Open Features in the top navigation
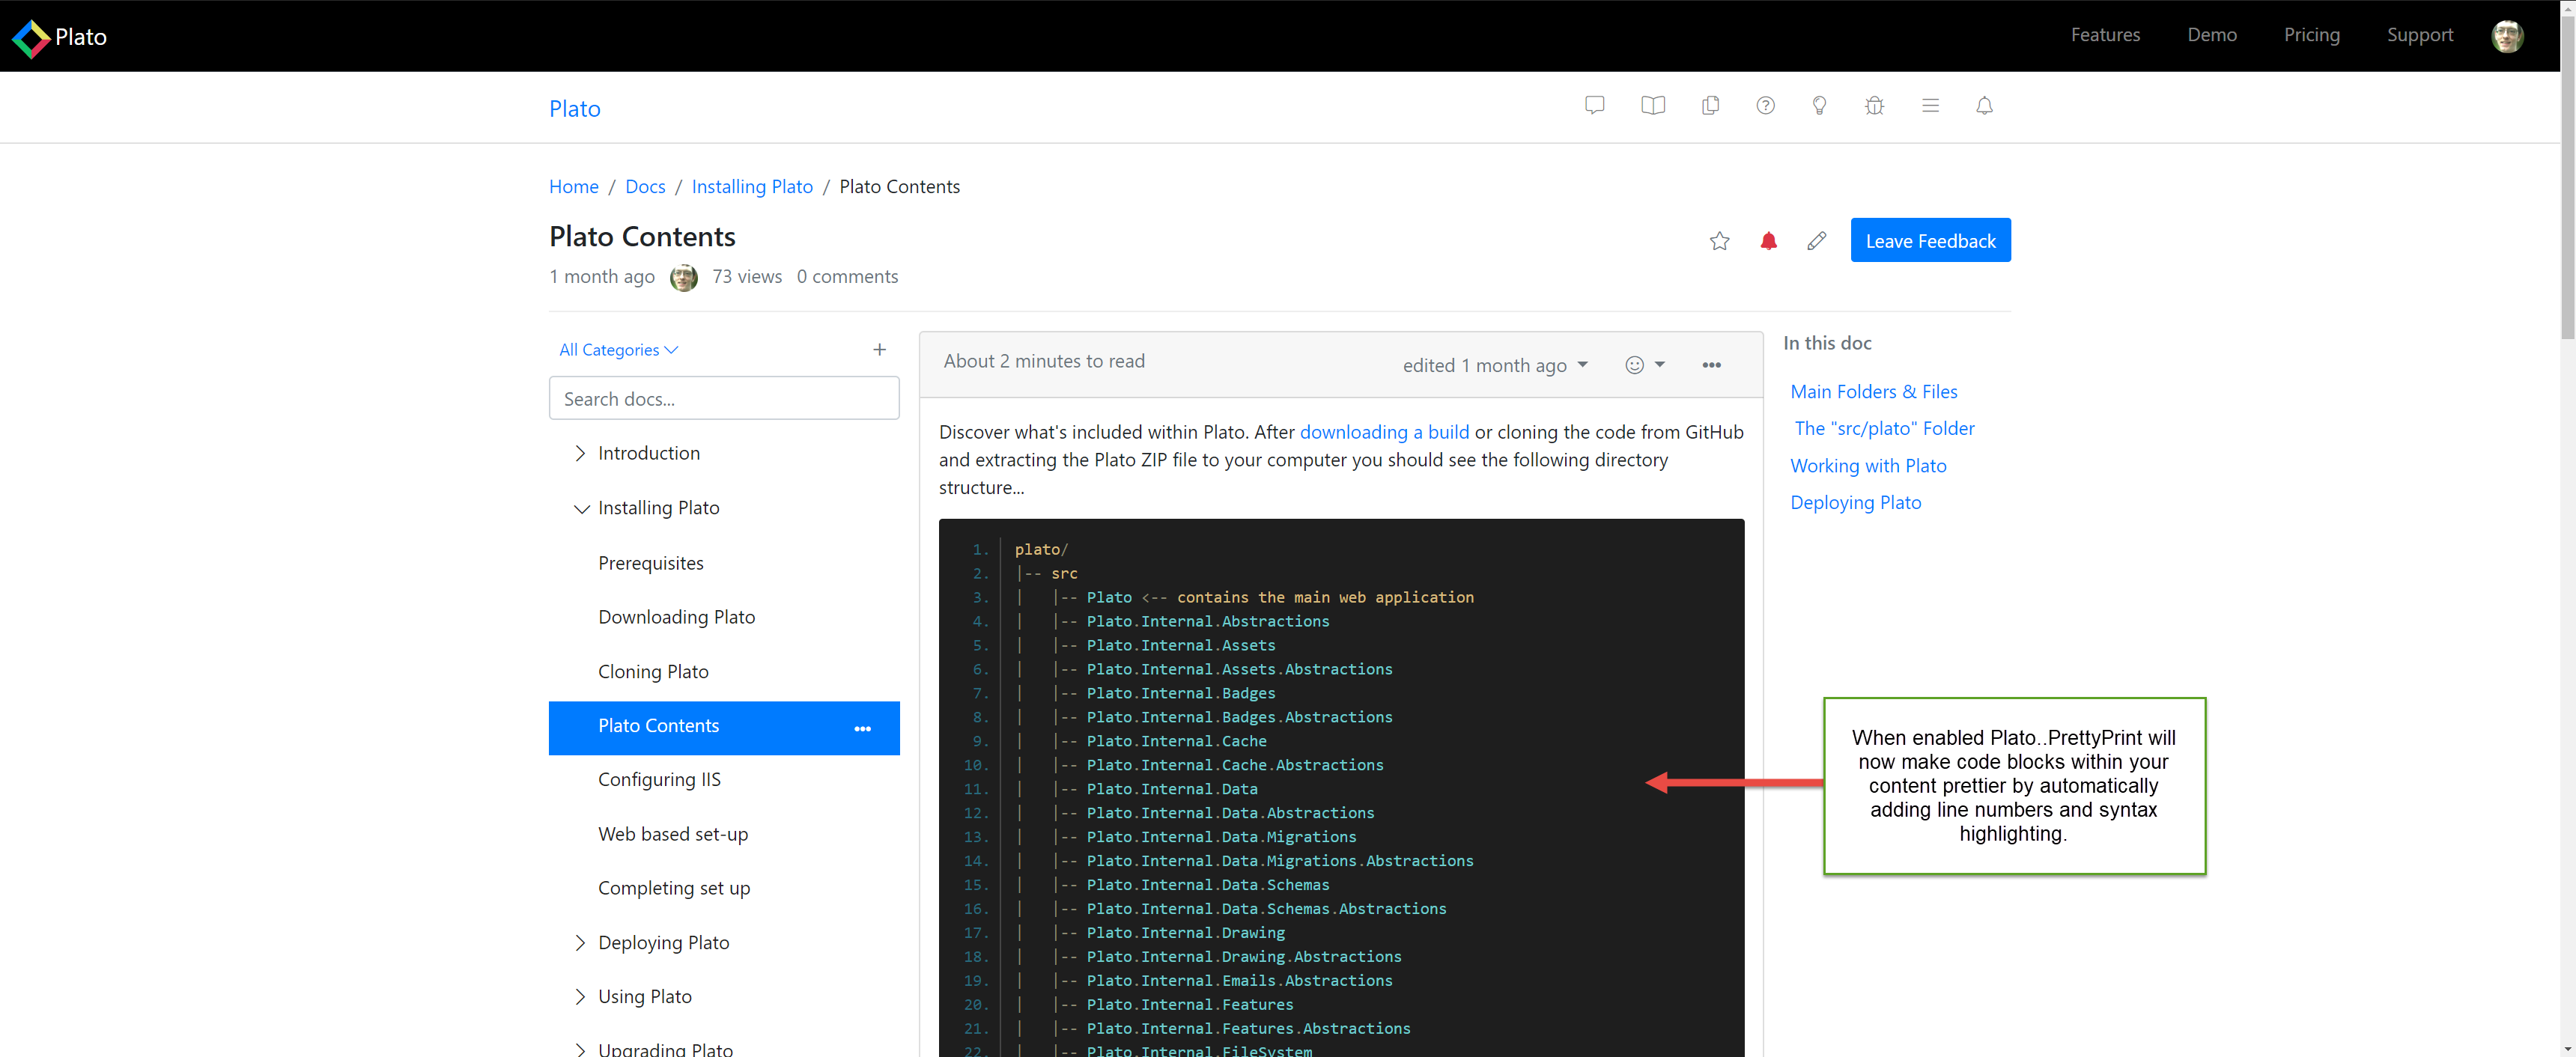 click(x=2105, y=35)
